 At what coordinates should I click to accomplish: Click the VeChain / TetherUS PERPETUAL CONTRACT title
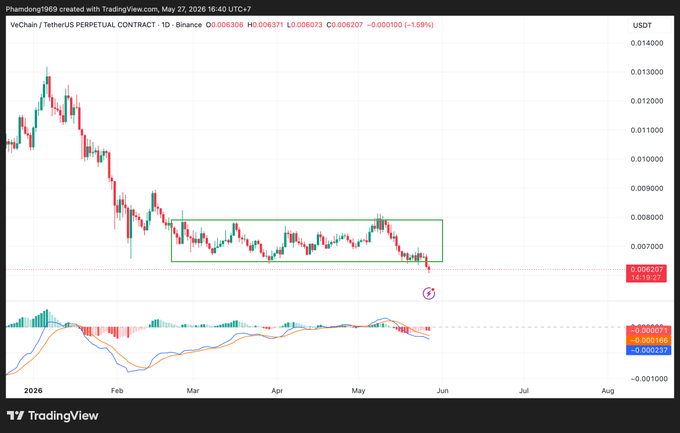(x=83, y=25)
